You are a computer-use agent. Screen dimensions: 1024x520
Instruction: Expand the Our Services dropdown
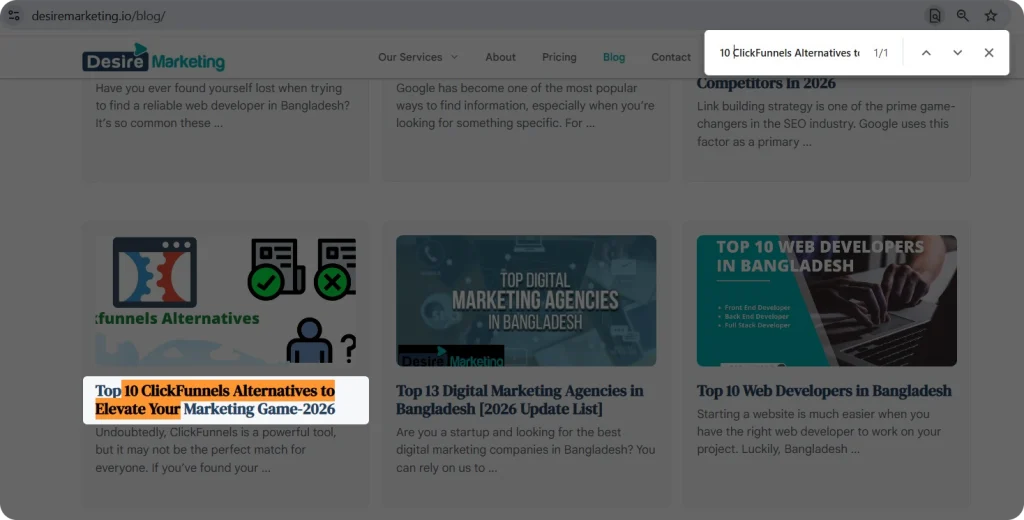[x=418, y=57]
